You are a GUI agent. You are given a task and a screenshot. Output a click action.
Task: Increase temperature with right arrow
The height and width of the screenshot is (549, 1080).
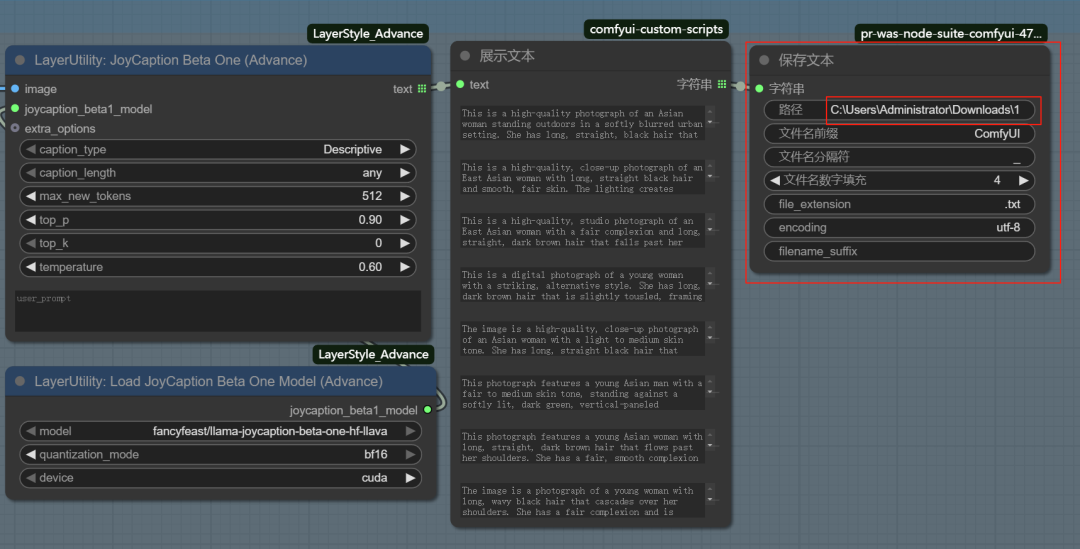click(x=405, y=267)
